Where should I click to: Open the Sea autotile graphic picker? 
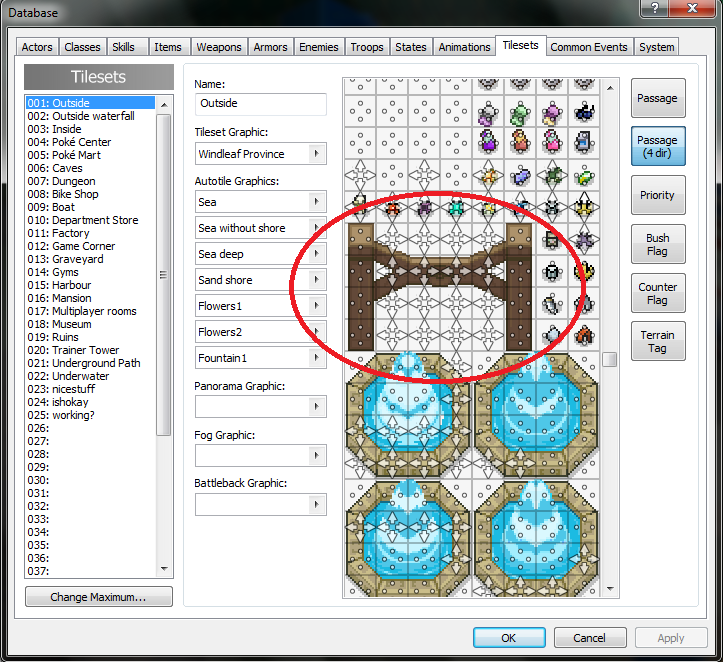(316, 201)
